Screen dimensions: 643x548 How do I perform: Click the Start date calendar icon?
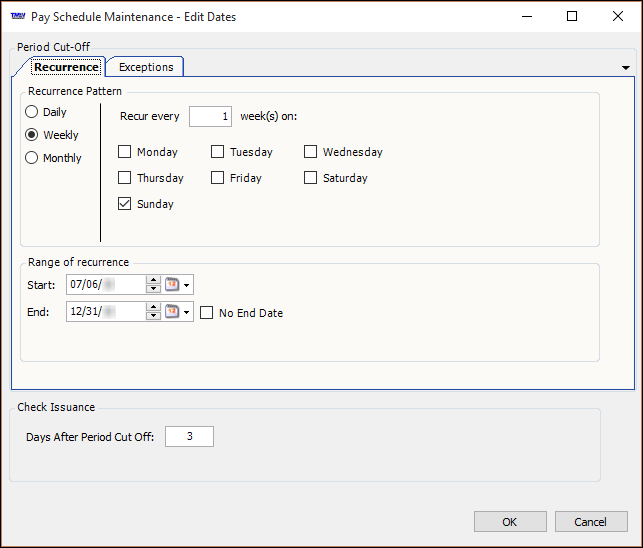pyautogui.click(x=171, y=285)
